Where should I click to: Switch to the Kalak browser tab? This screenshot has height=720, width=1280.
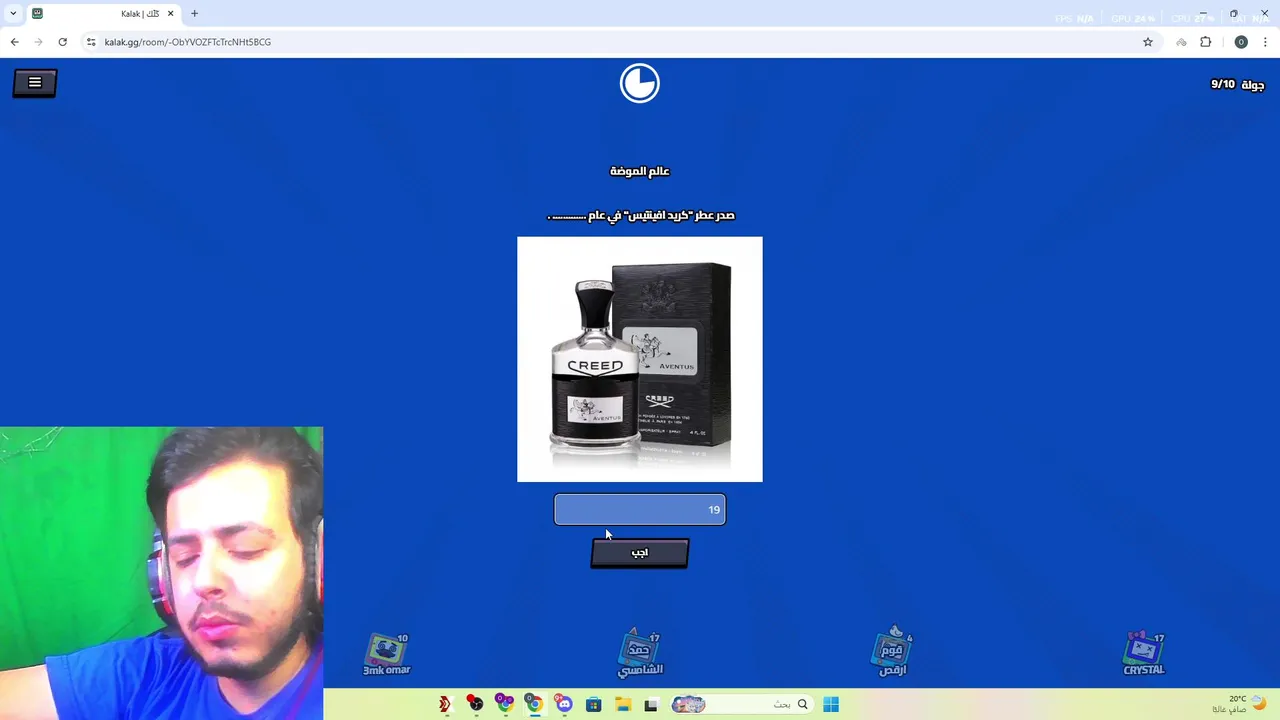pos(103,14)
